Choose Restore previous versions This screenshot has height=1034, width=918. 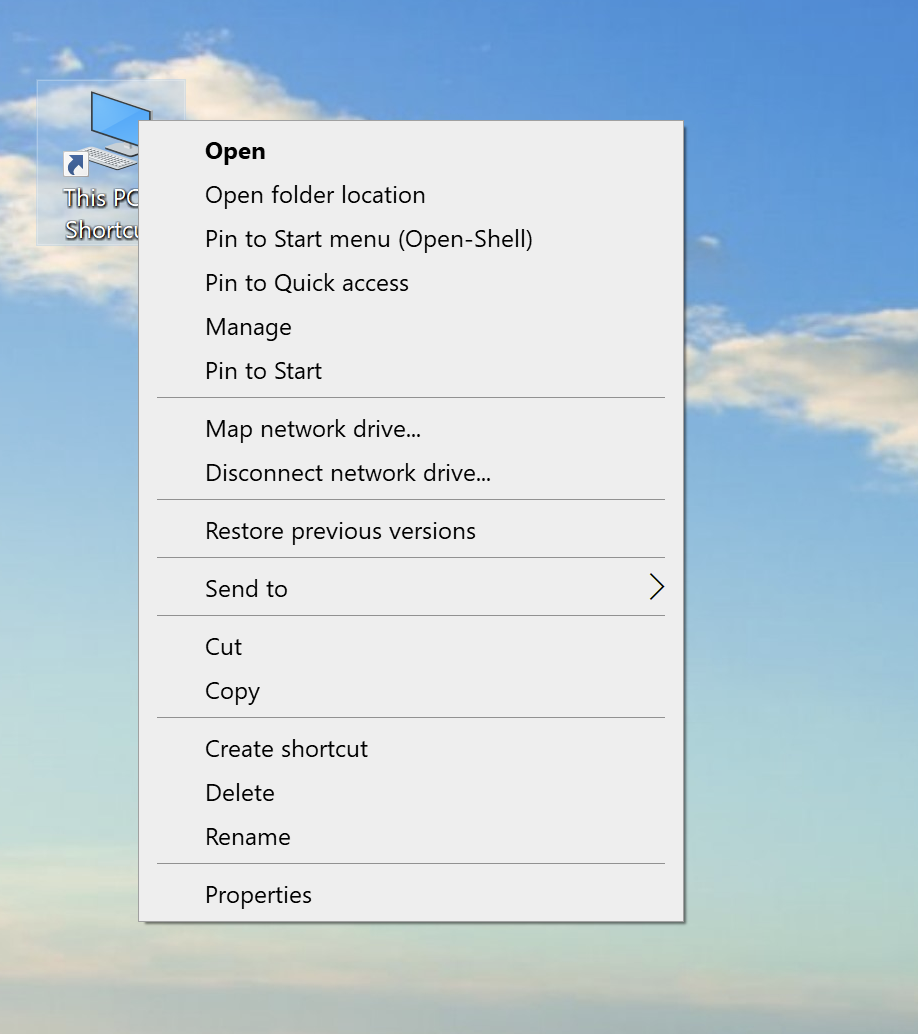click(340, 531)
